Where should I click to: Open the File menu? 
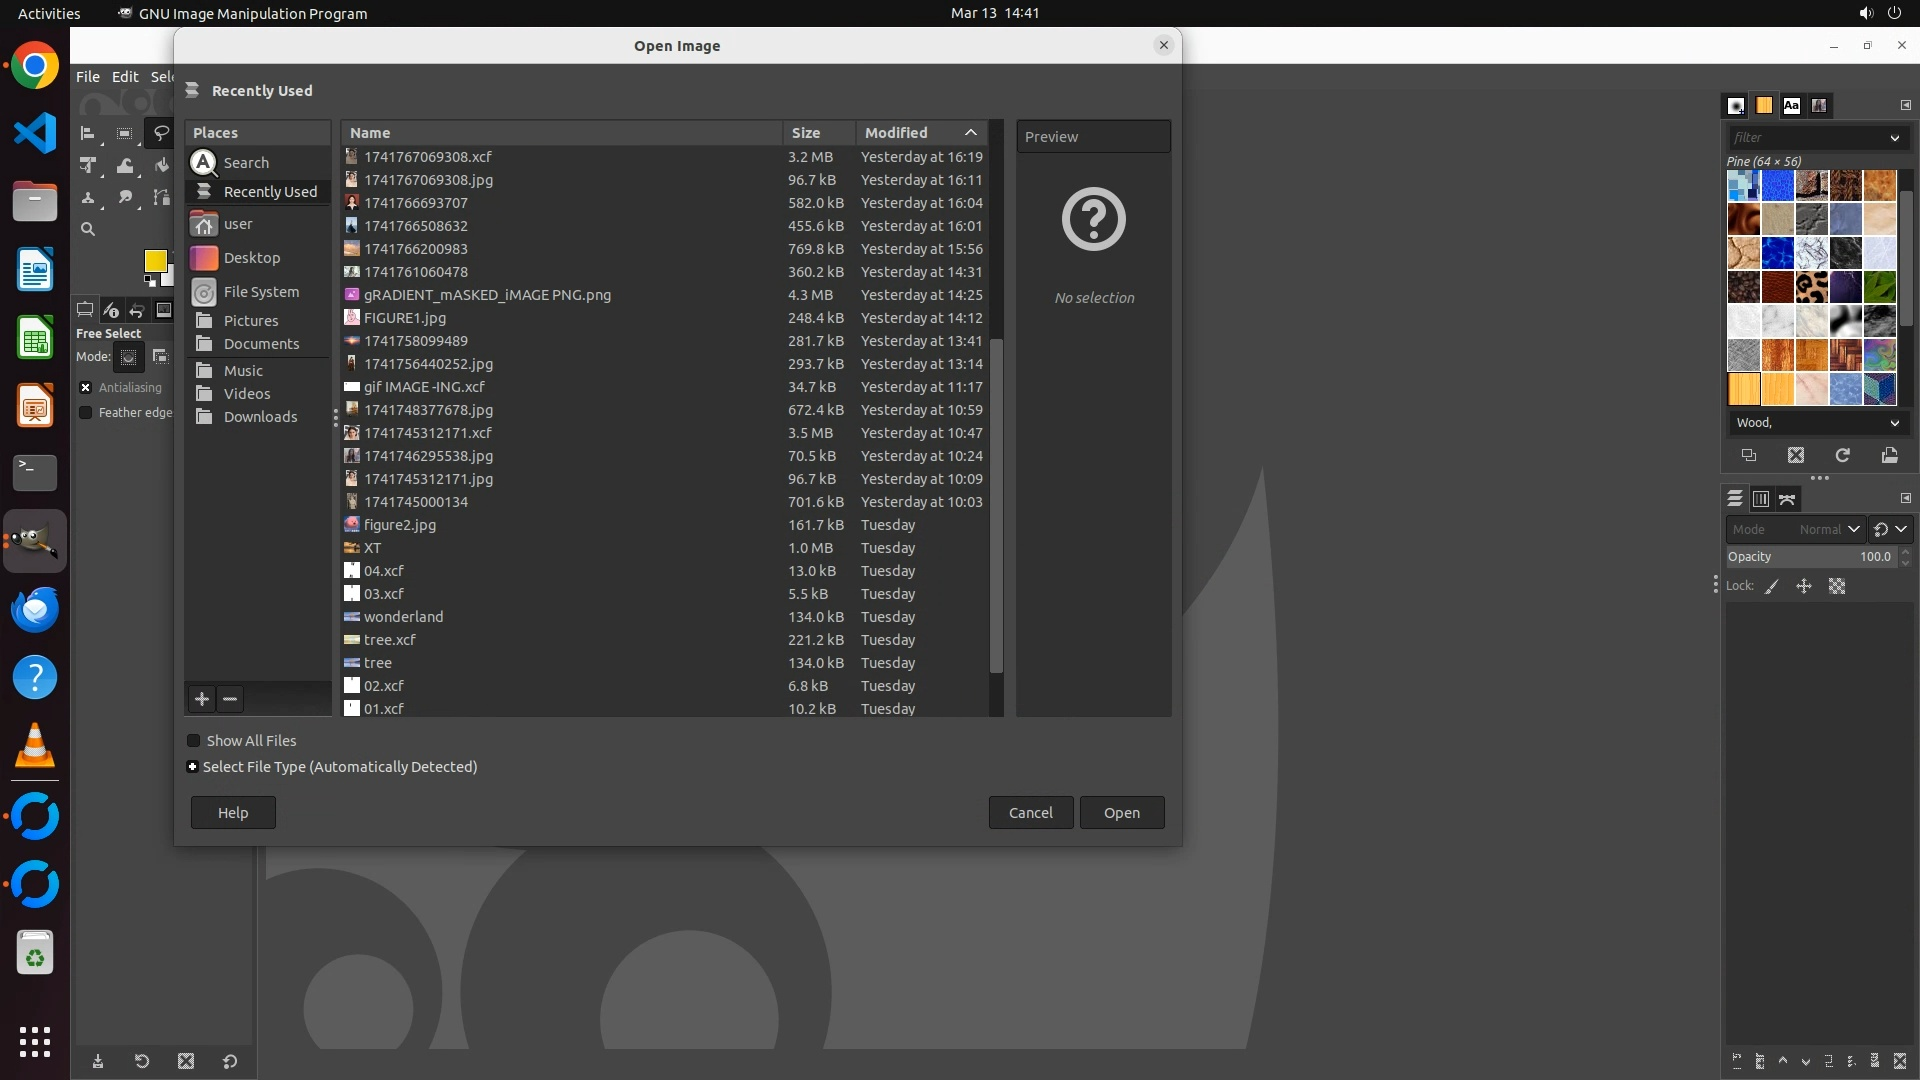tap(88, 77)
